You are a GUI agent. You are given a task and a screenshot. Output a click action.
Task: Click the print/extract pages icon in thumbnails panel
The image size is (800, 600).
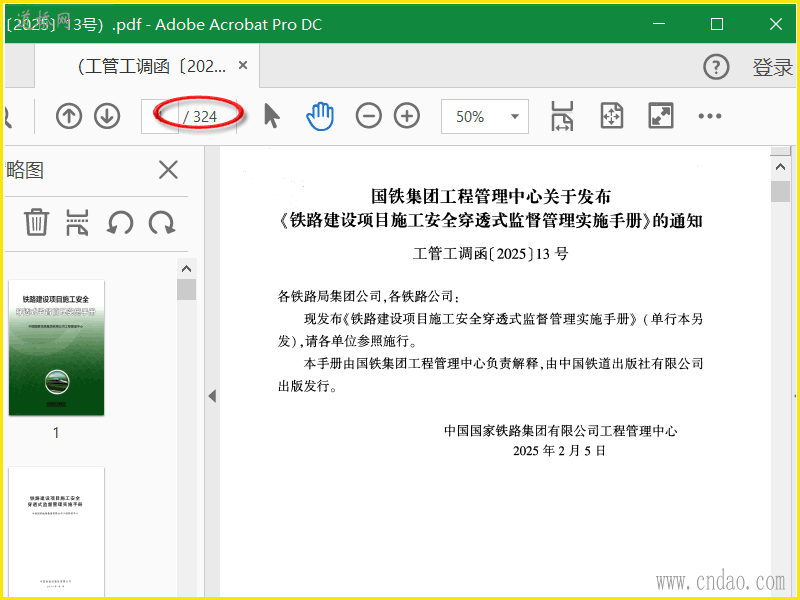click(x=78, y=222)
